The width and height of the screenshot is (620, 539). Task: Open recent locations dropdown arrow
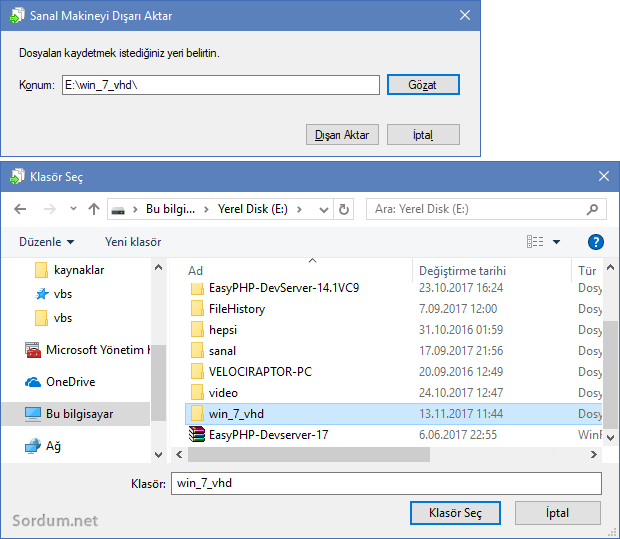tap(73, 209)
